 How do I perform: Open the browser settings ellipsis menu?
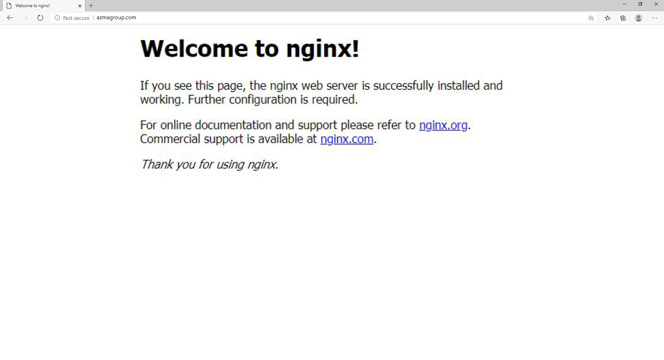coord(654,18)
